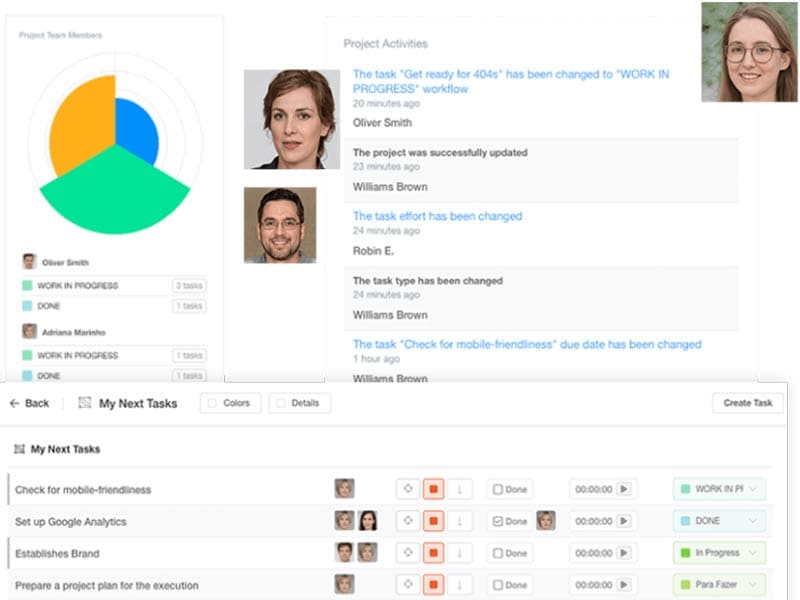The image size is (800, 600).
Task: Open the WORK IN PROGRESS status dropdown
Action: click(719, 490)
